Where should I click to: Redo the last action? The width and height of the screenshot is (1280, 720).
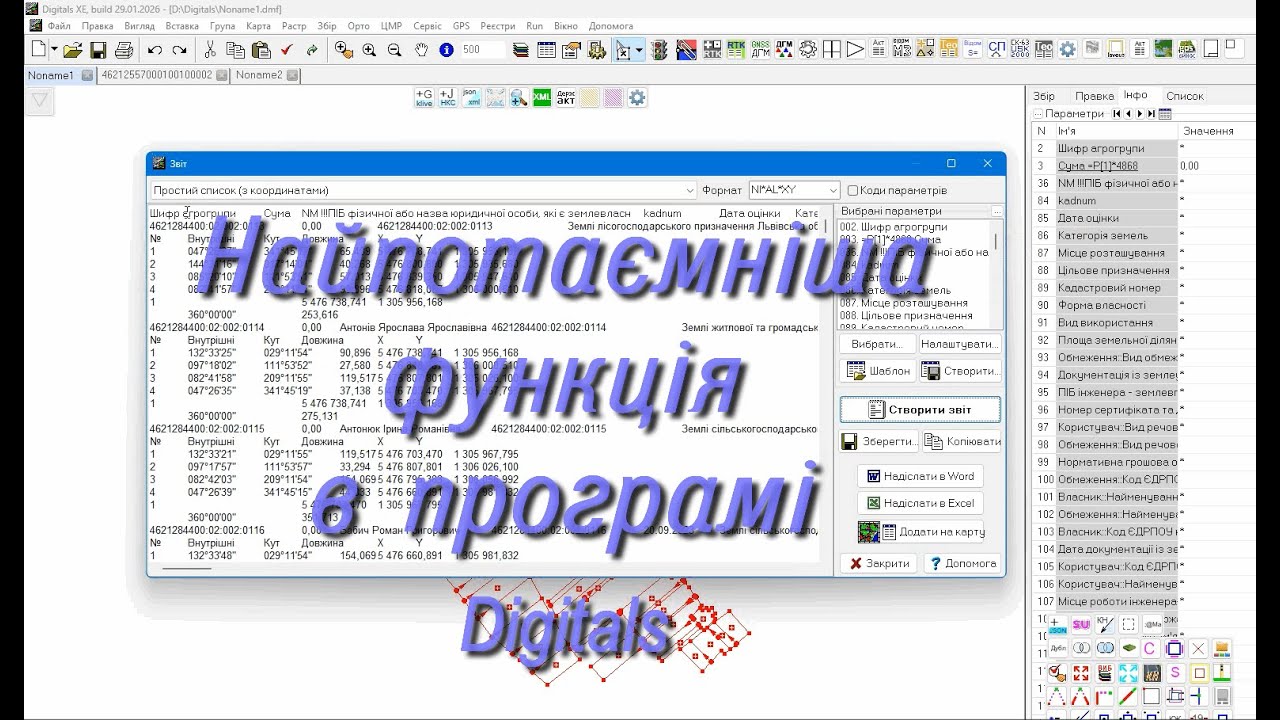click(180, 49)
